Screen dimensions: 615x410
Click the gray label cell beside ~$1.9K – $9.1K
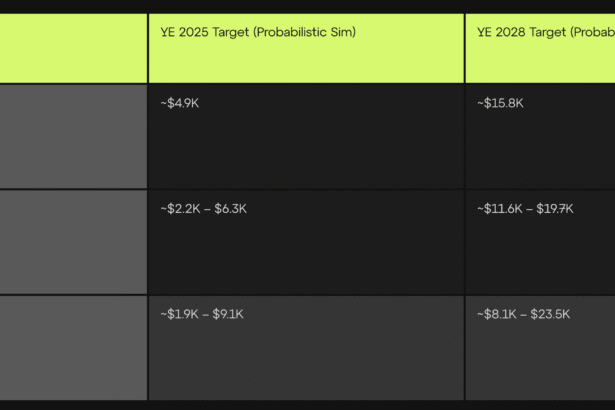(73, 347)
